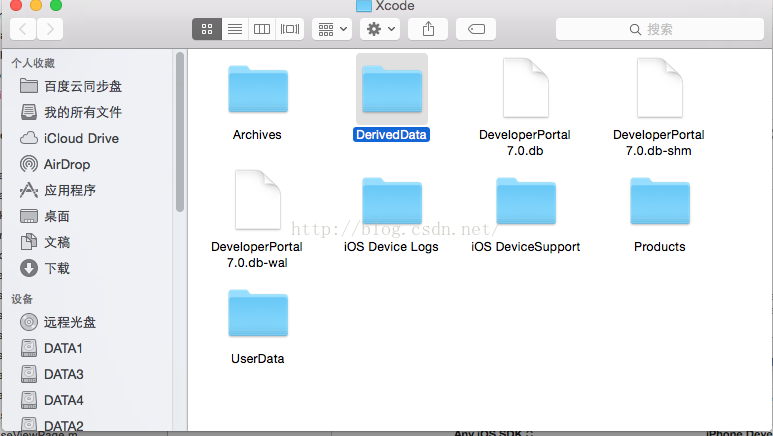
Task: Click the UserData name label
Action: 257,359
